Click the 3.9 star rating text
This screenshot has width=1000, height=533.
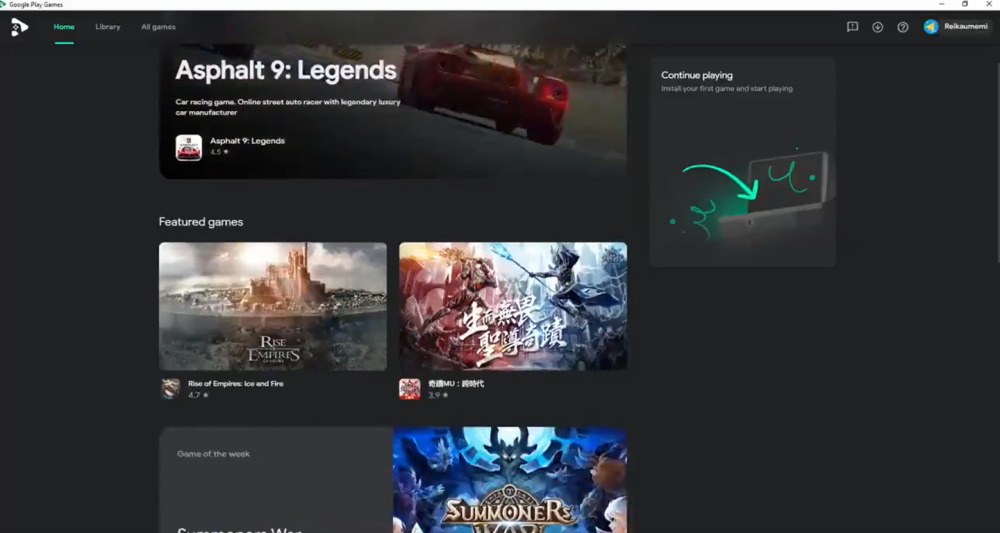(x=438, y=395)
